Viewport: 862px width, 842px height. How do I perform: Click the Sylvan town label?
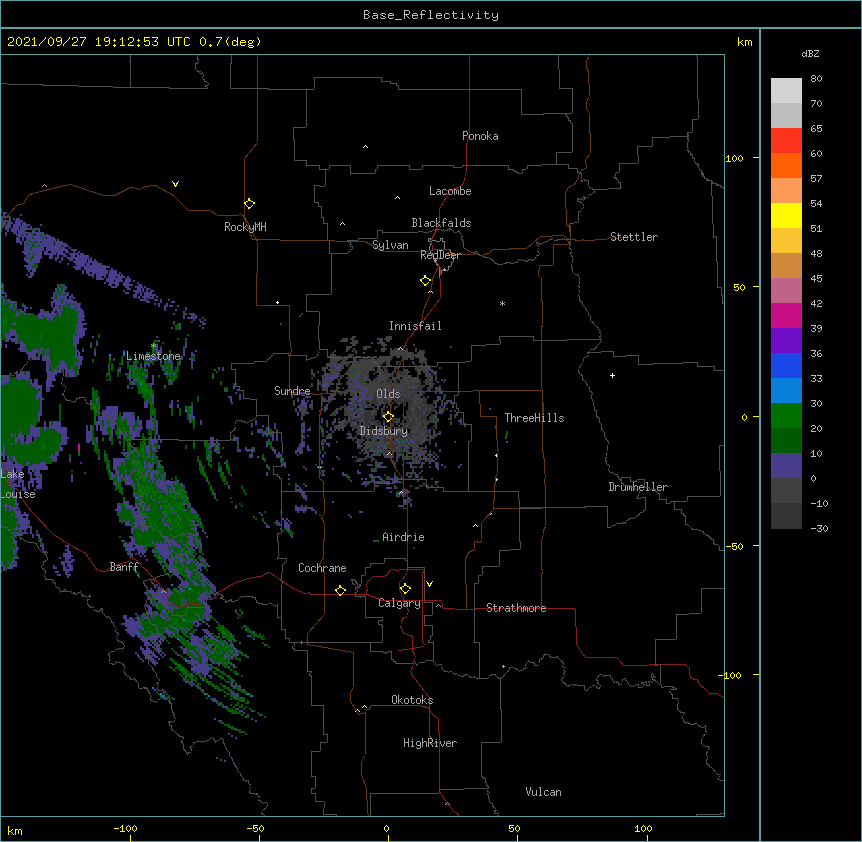[390, 245]
